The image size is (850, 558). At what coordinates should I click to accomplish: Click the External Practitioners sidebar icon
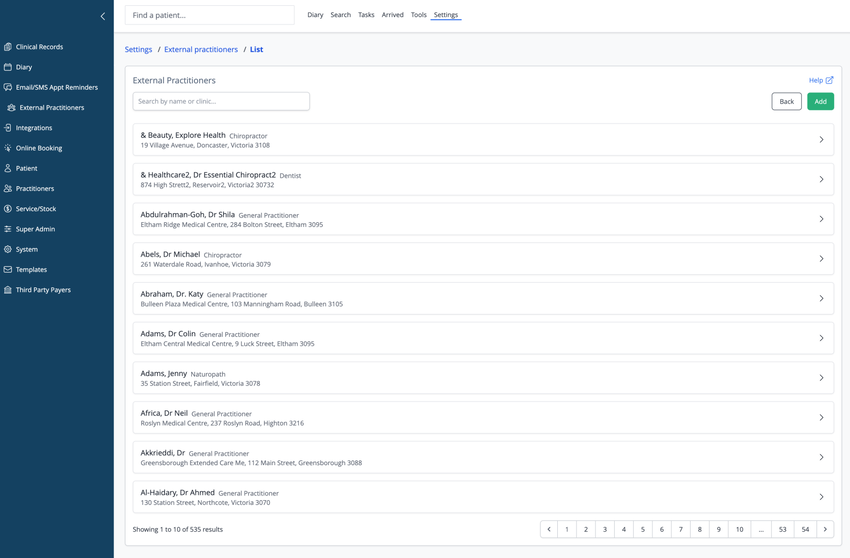(11, 107)
